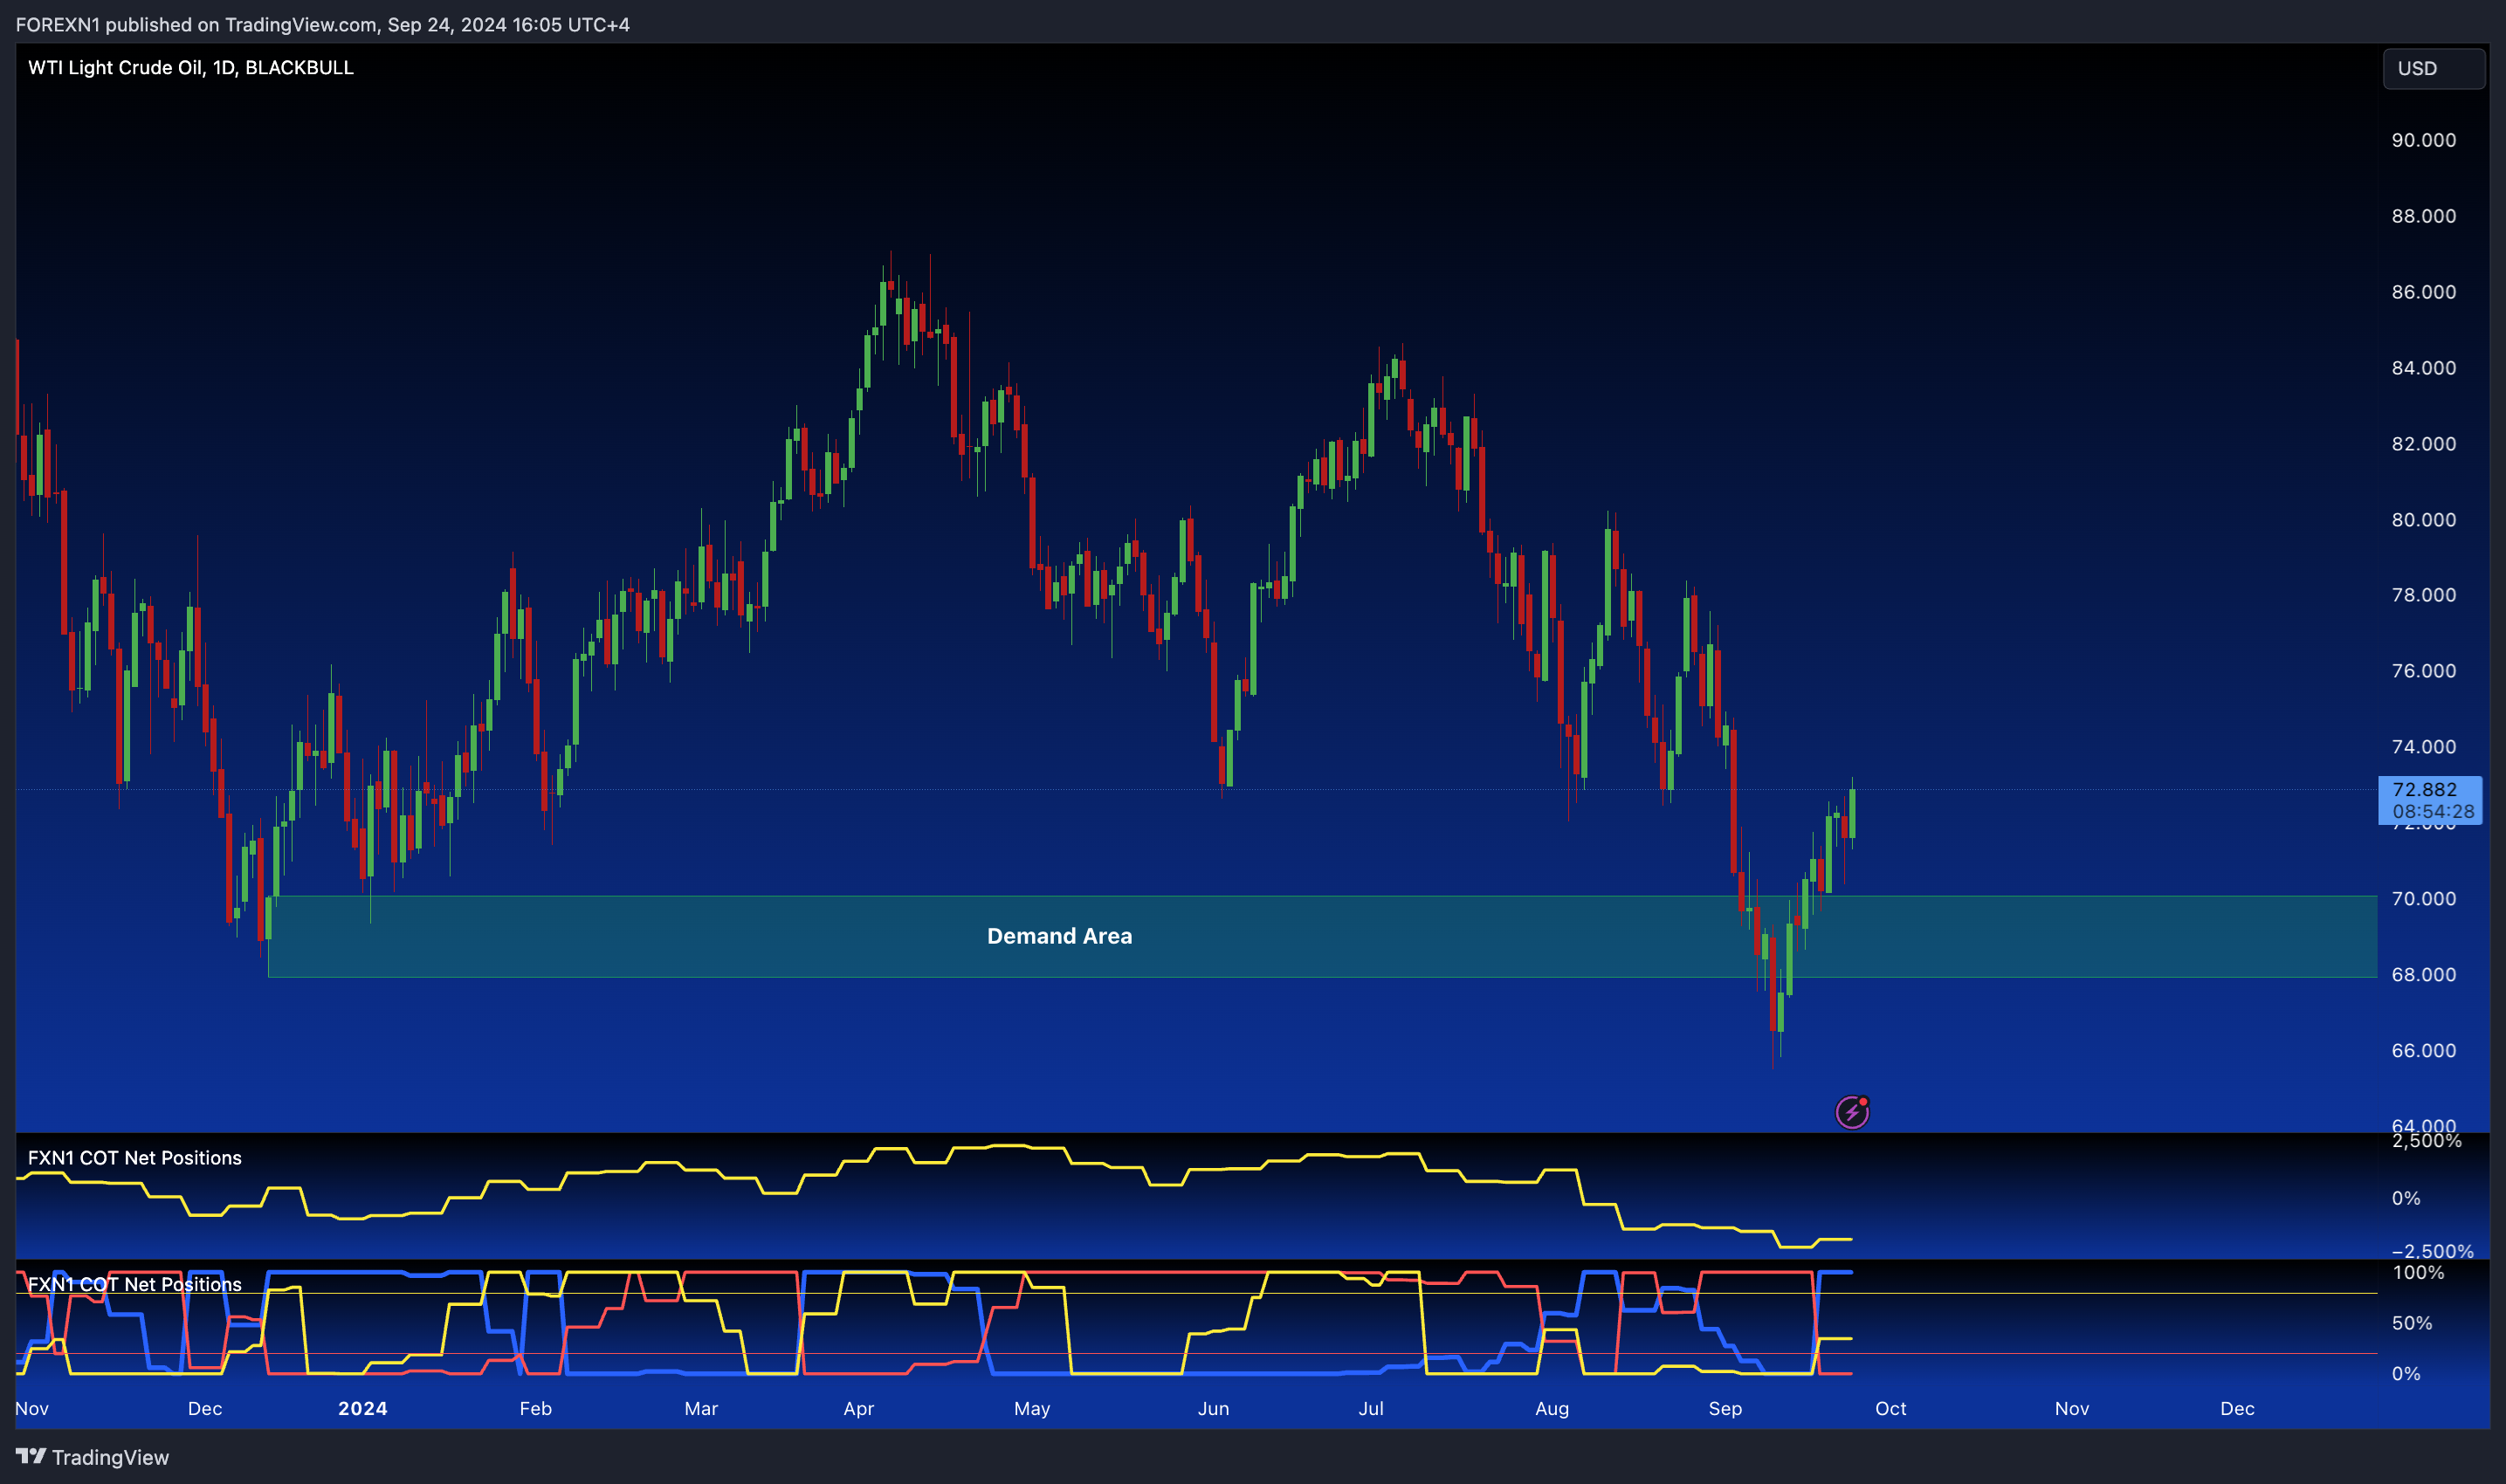Click the 66.000 price axis label
The image size is (2506, 1484).
click(x=2423, y=1051)
